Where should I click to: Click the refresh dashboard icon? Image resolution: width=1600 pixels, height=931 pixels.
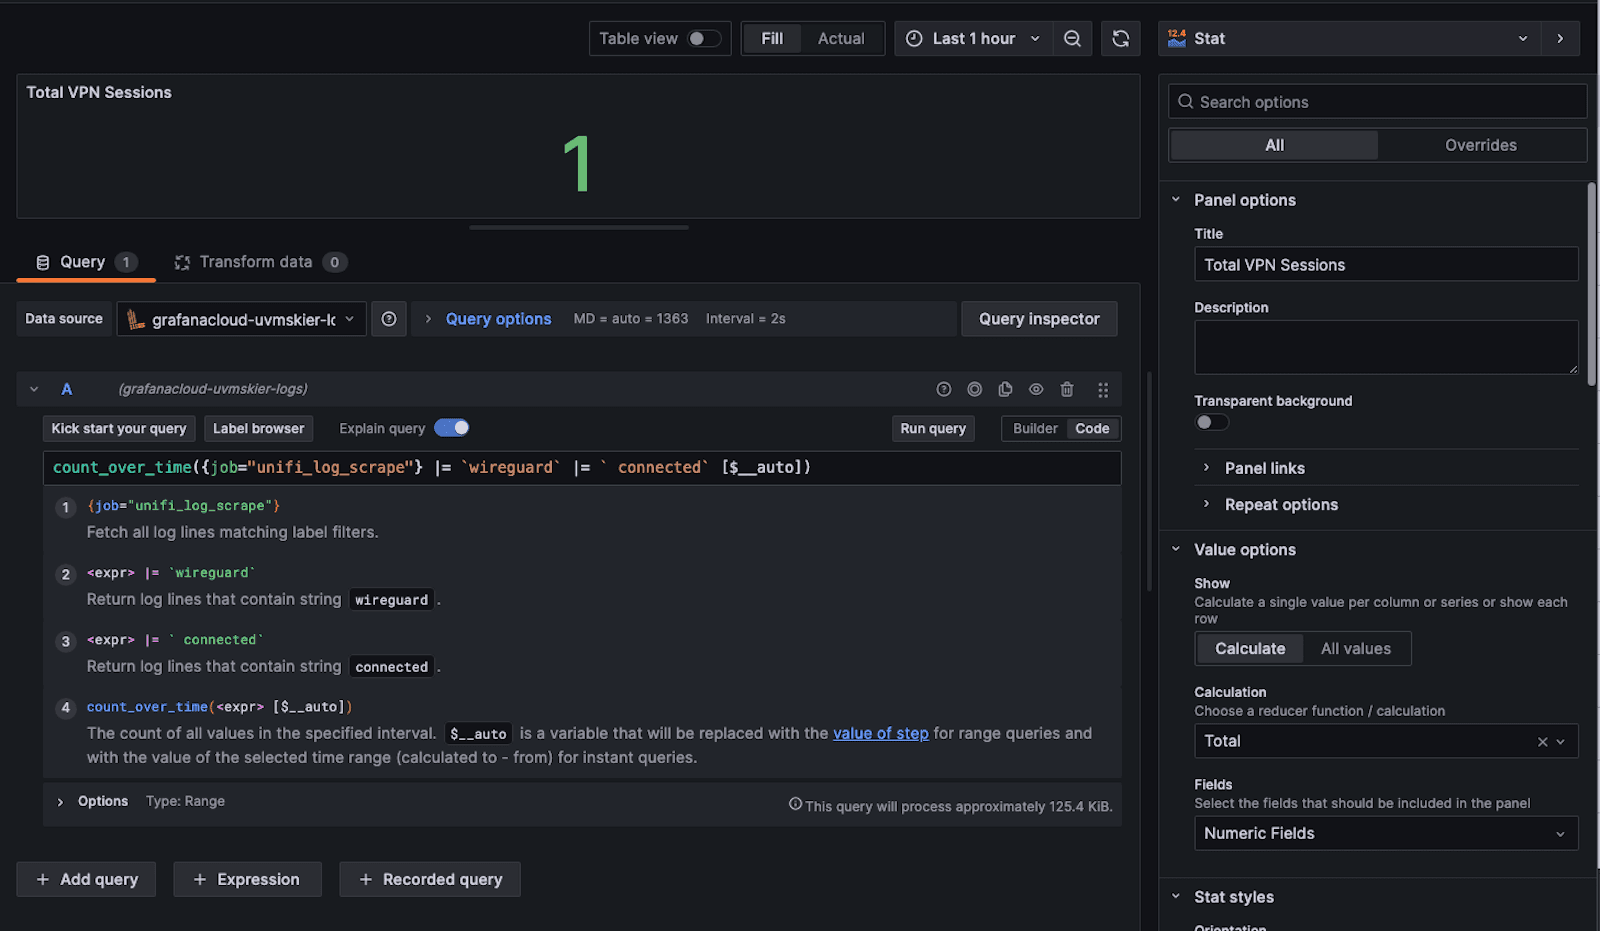point(1121,39)
